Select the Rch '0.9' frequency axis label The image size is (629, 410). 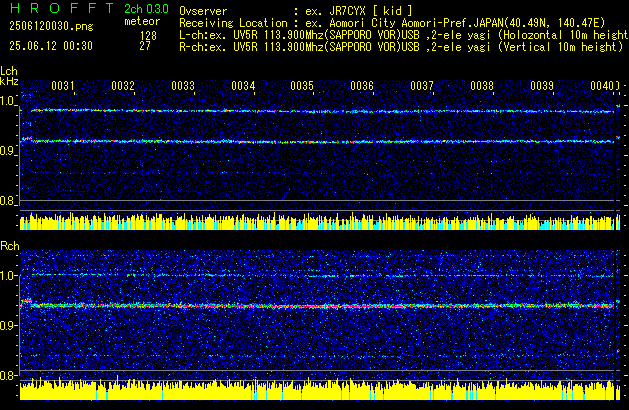coord(8,325)
